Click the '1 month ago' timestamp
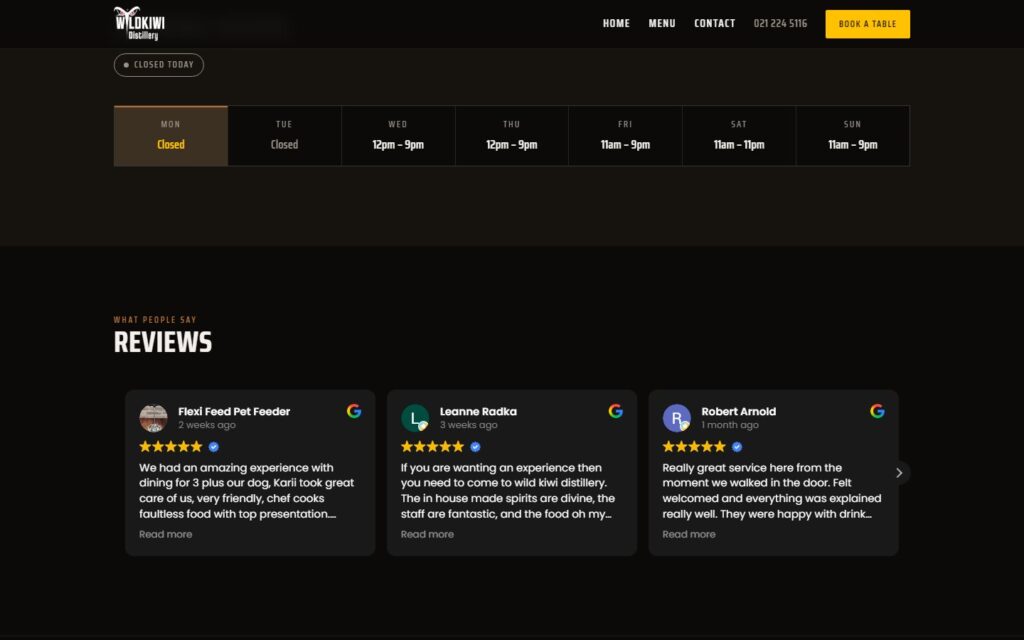This screenshot has width=1024, height=640. point(730,425)
